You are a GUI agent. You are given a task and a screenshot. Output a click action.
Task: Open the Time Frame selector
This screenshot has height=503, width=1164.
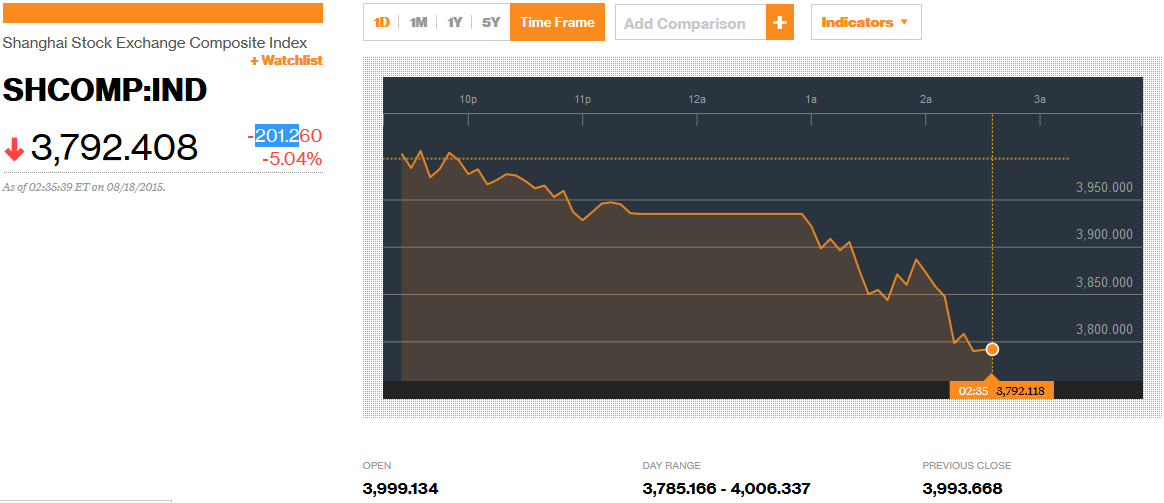558,22
